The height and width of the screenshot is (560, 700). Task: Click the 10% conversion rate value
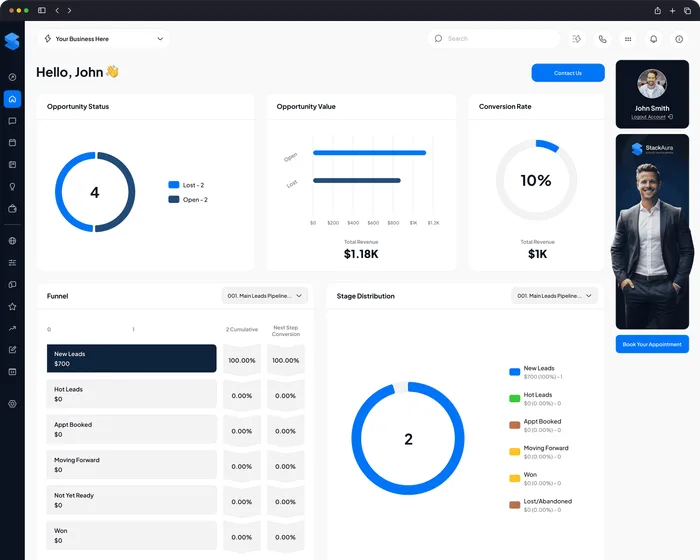point(536,180)
